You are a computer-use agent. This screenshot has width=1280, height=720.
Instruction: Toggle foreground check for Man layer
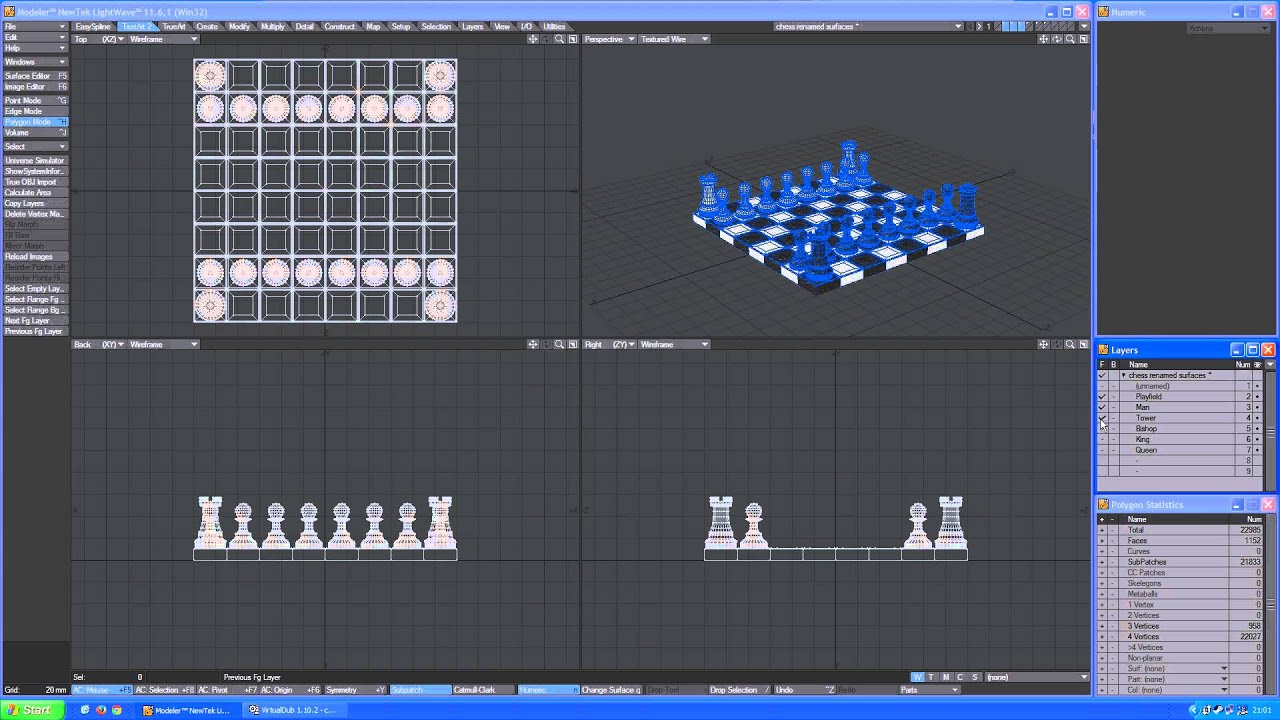(x=1102, y=407)
